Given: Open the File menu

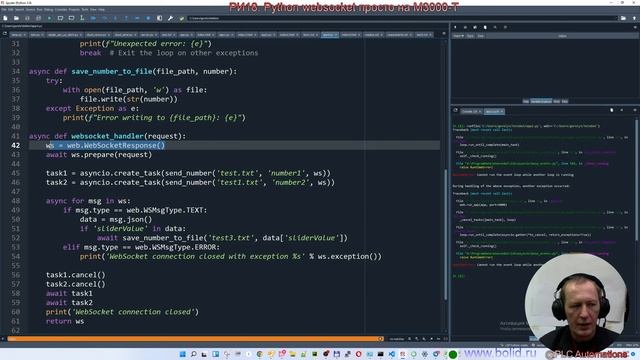Looking at the screenshot, I should point(4,9).
